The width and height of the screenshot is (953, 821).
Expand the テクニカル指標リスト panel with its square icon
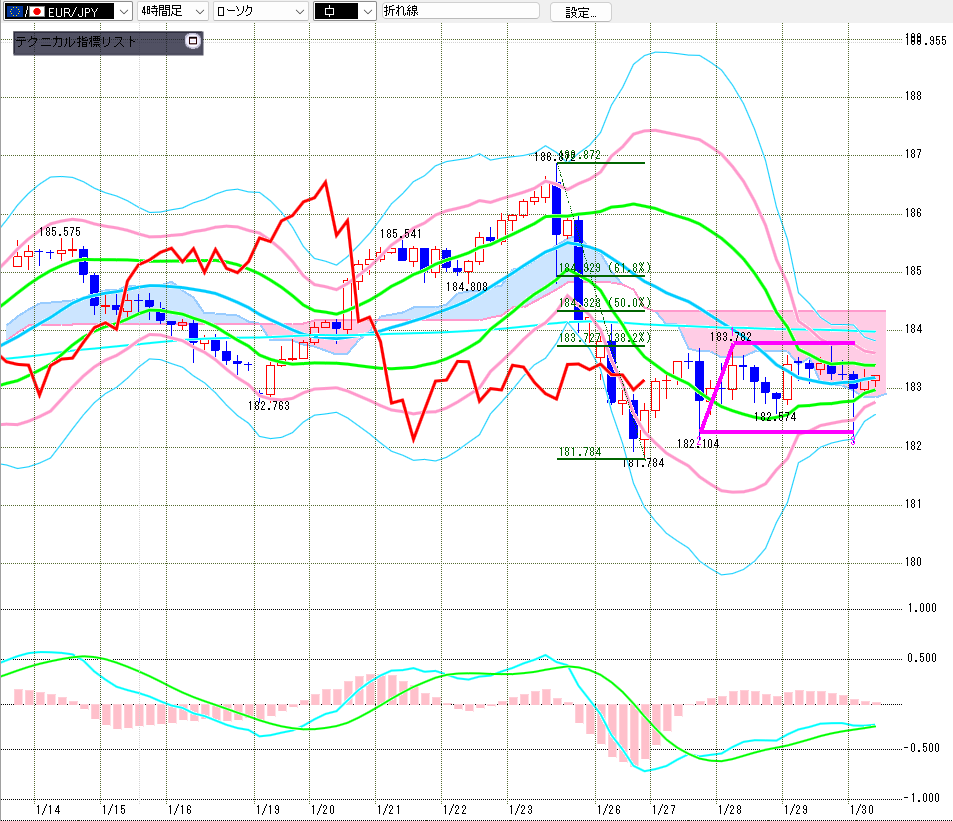coord(193,42)
